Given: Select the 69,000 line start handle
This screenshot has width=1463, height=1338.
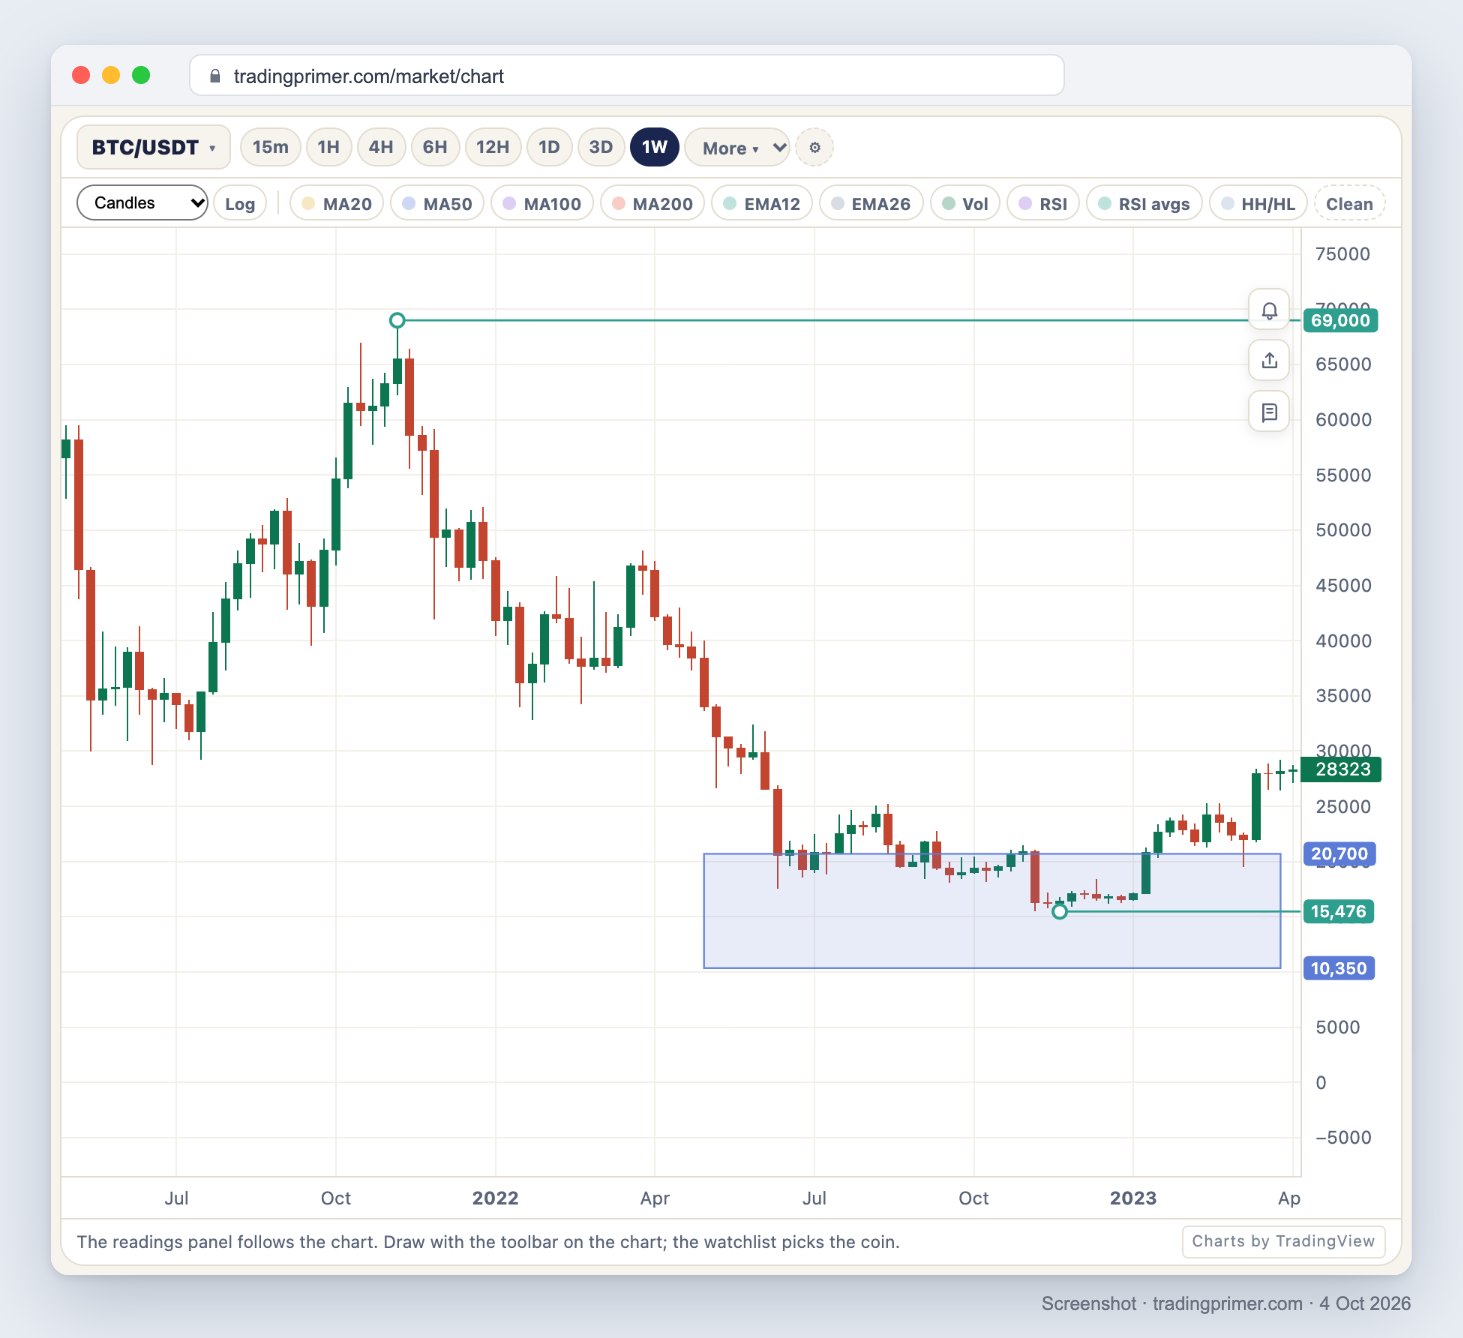Looking at the screenshot, I should pos(397,320).
